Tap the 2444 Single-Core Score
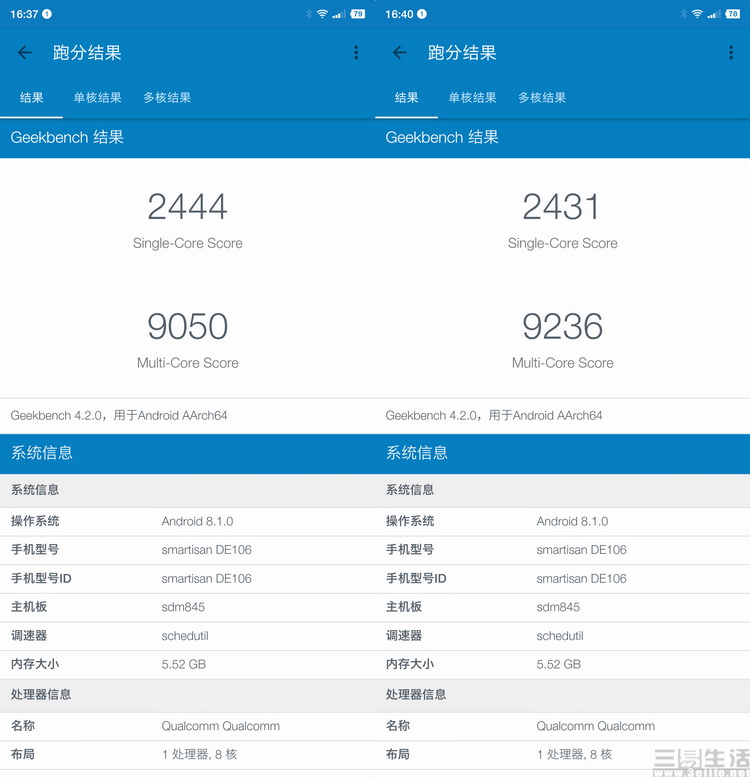Image resolution: width=750 pixels, height=778 pixels. coord(187,208)
